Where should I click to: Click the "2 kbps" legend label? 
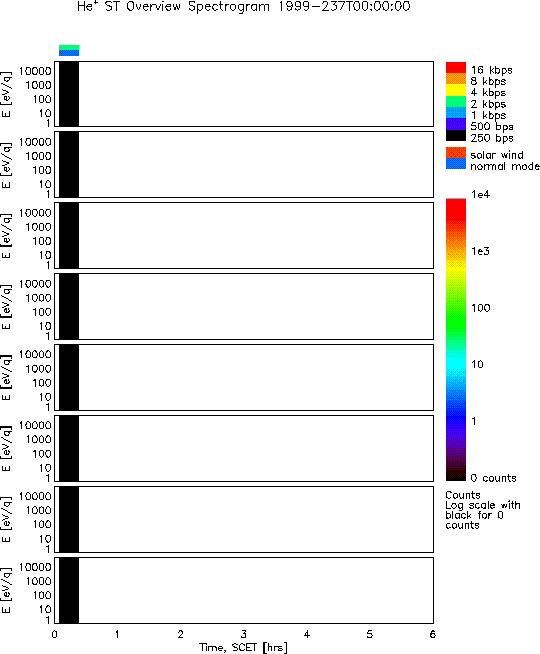(488, 104)
